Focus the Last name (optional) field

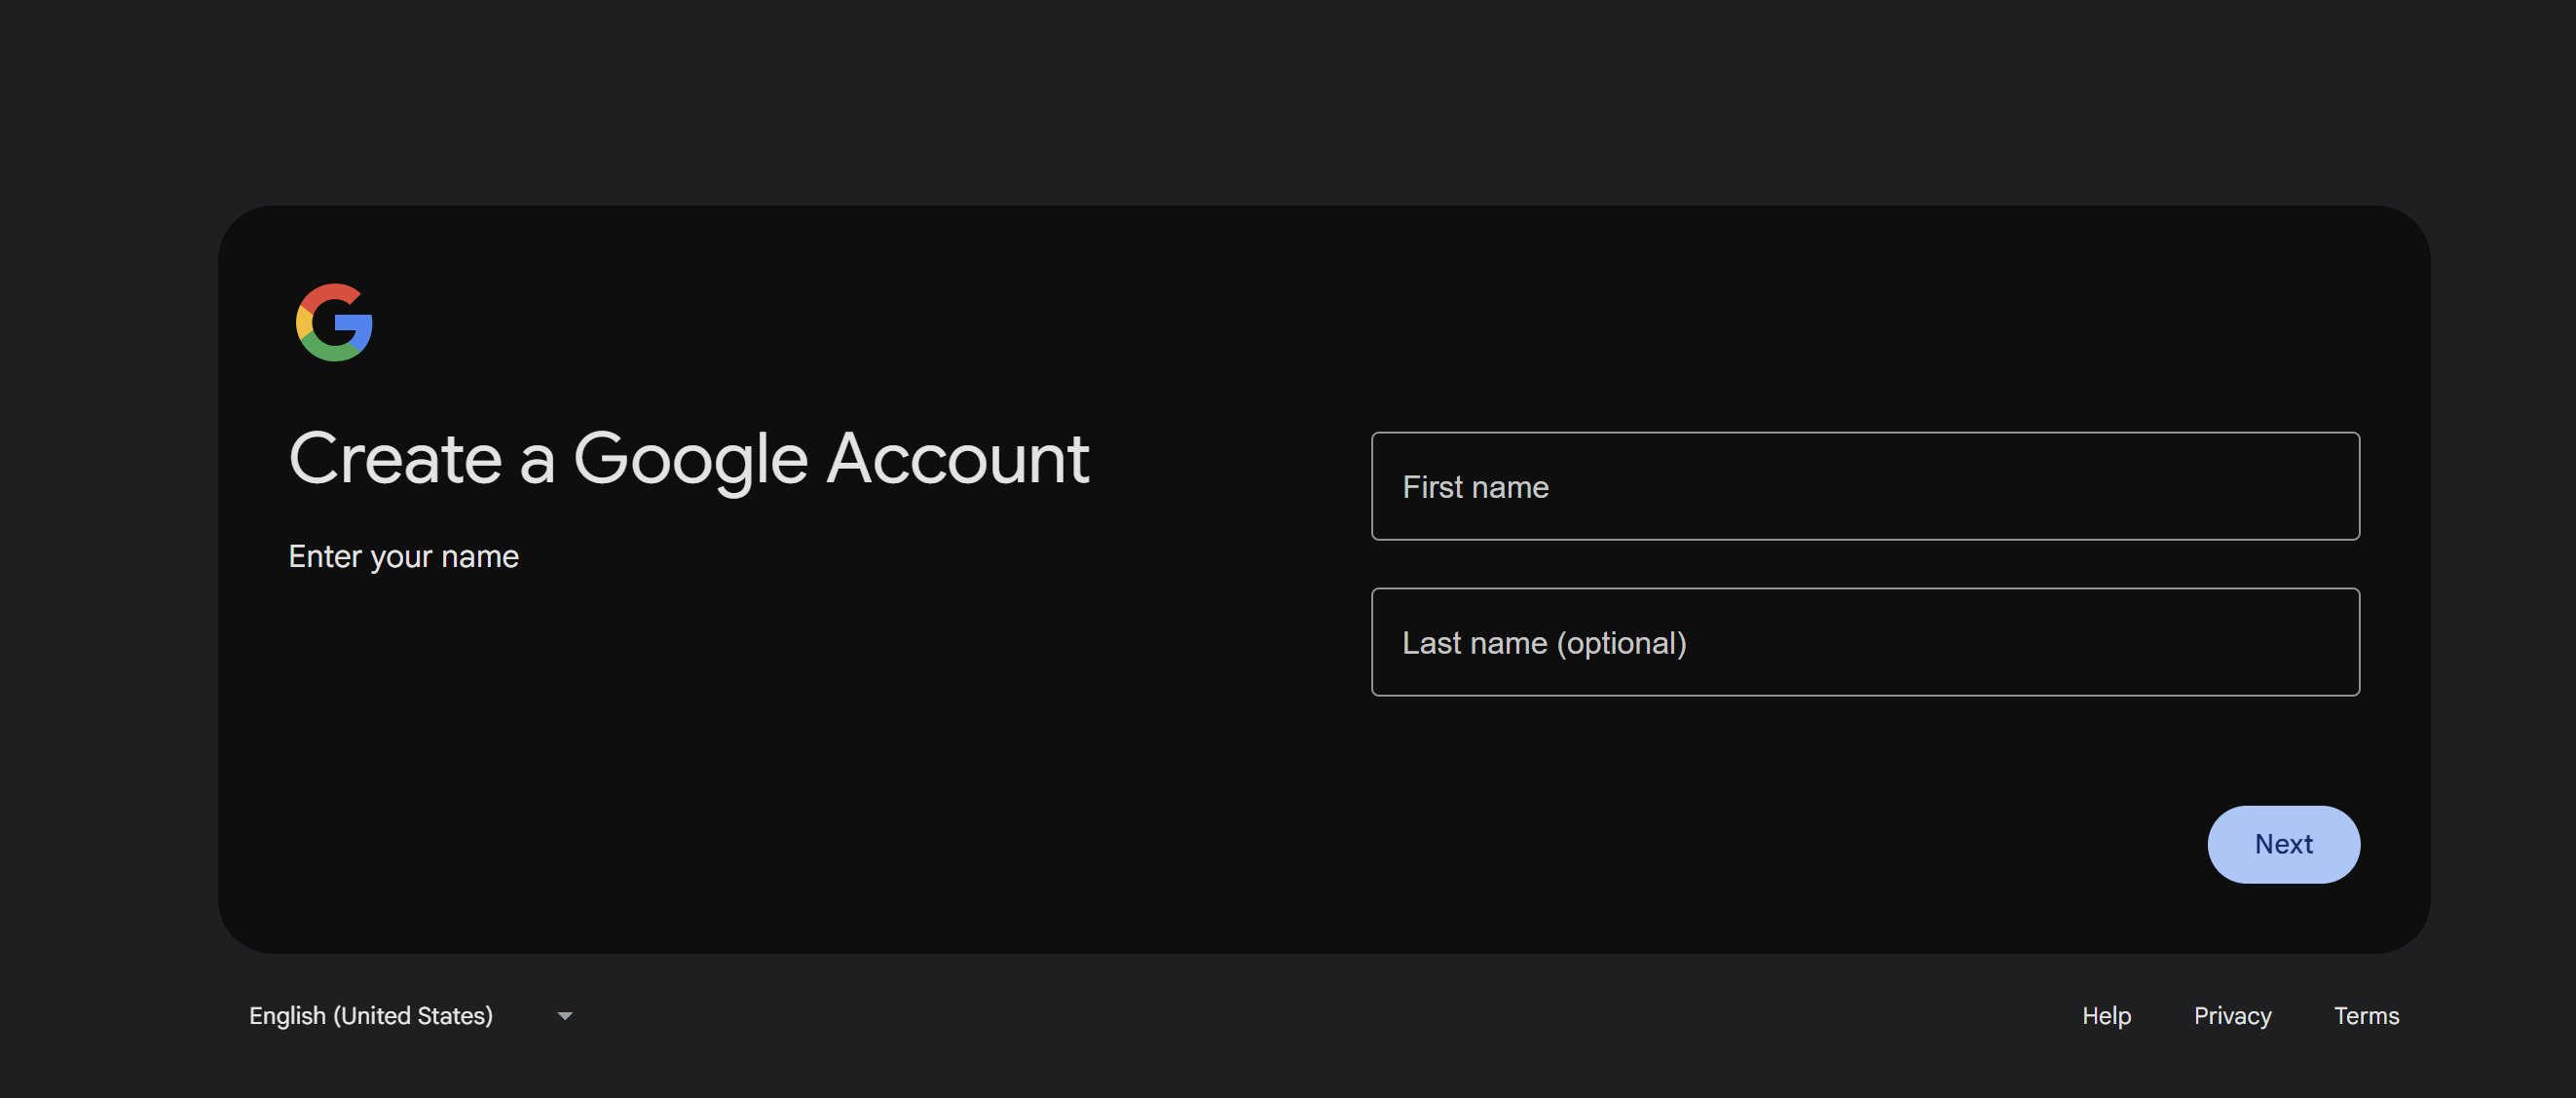point(1865,642)
